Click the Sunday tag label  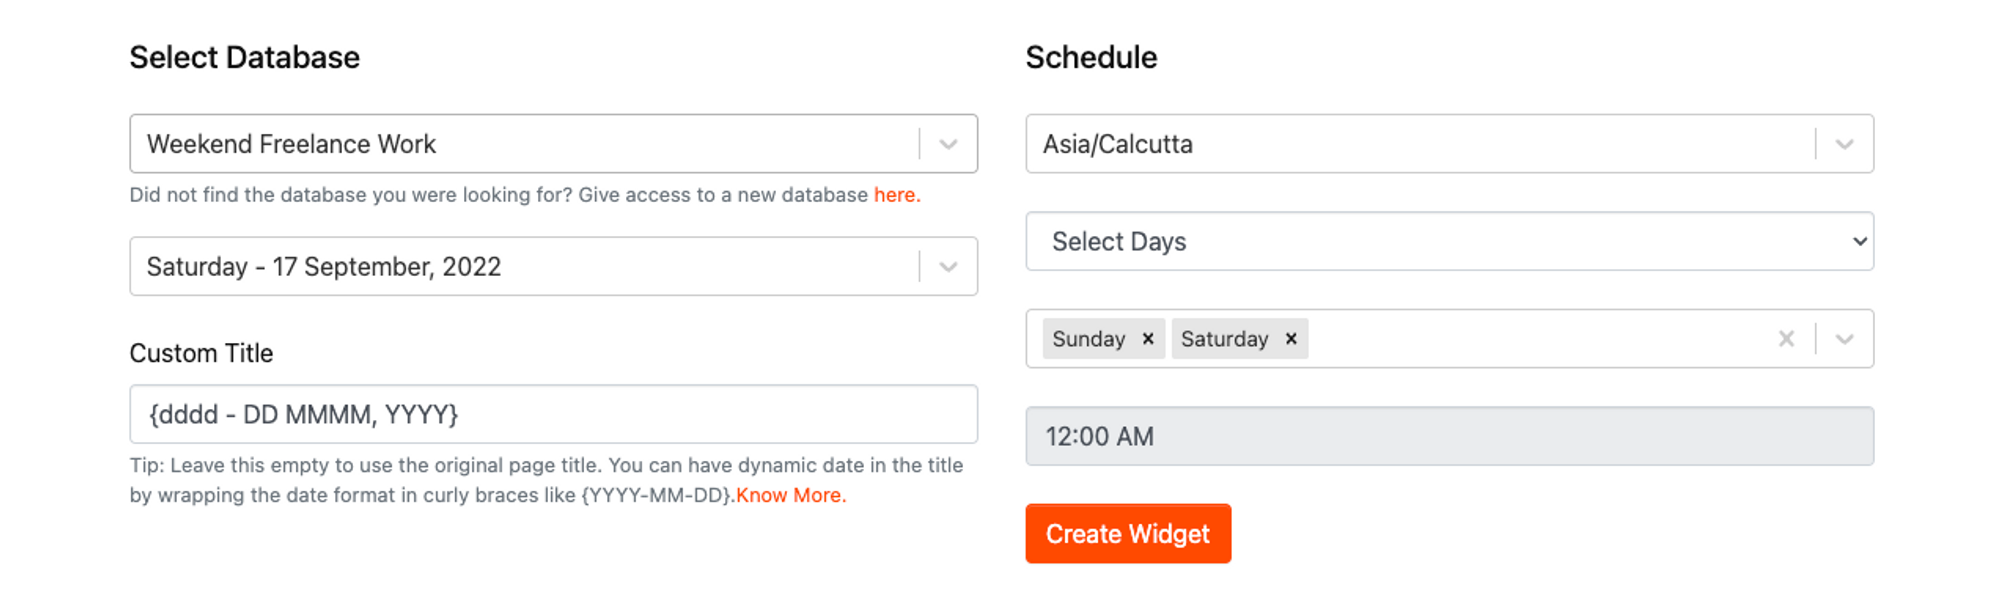pyautogui.click(x=1088, y=339)
